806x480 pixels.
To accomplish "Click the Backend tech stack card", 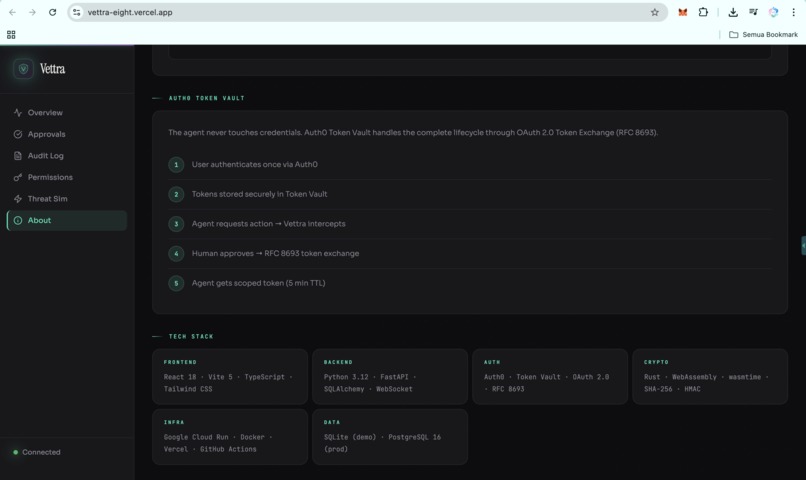I will point(390,377).
